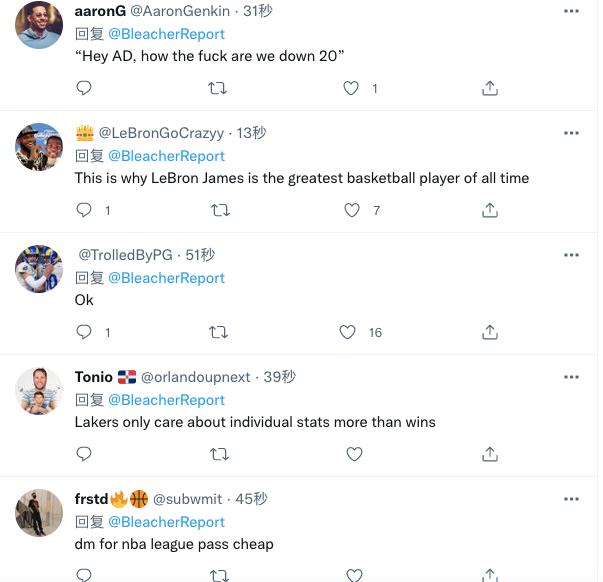Open the @orlandoupnext profile handle
This screenshot has height=582, width=603.
[x=195, y=377]
